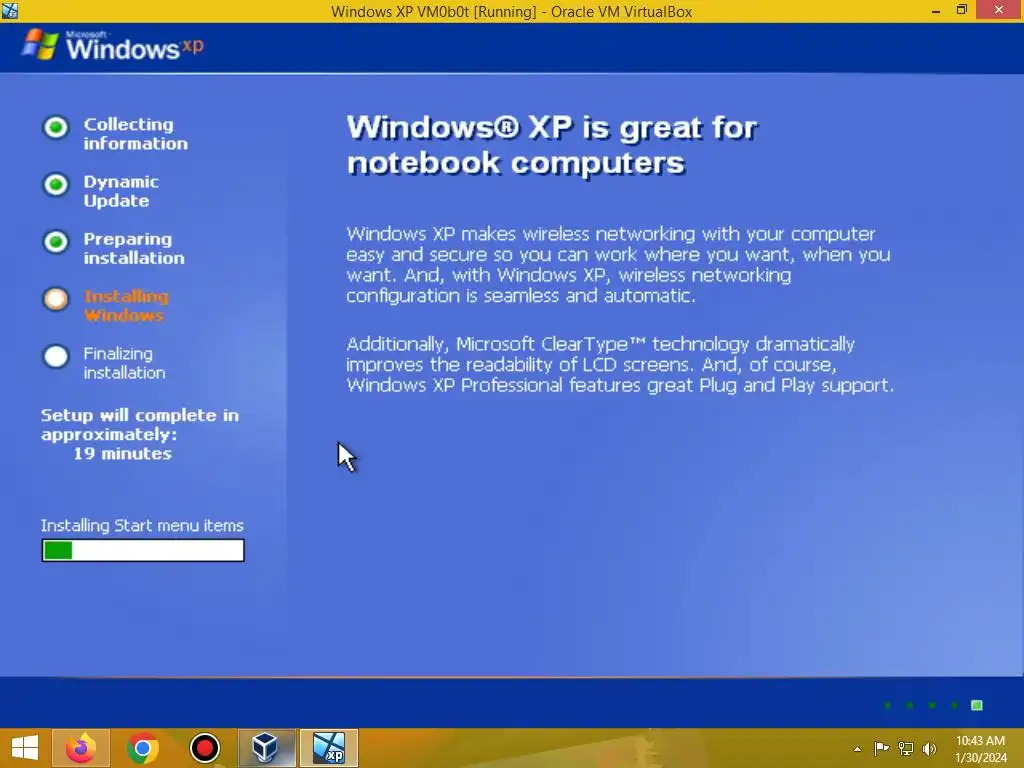
Task: Click the 'Setup will complete in' label
Action: pyautogui.click(x=140, y=415)
